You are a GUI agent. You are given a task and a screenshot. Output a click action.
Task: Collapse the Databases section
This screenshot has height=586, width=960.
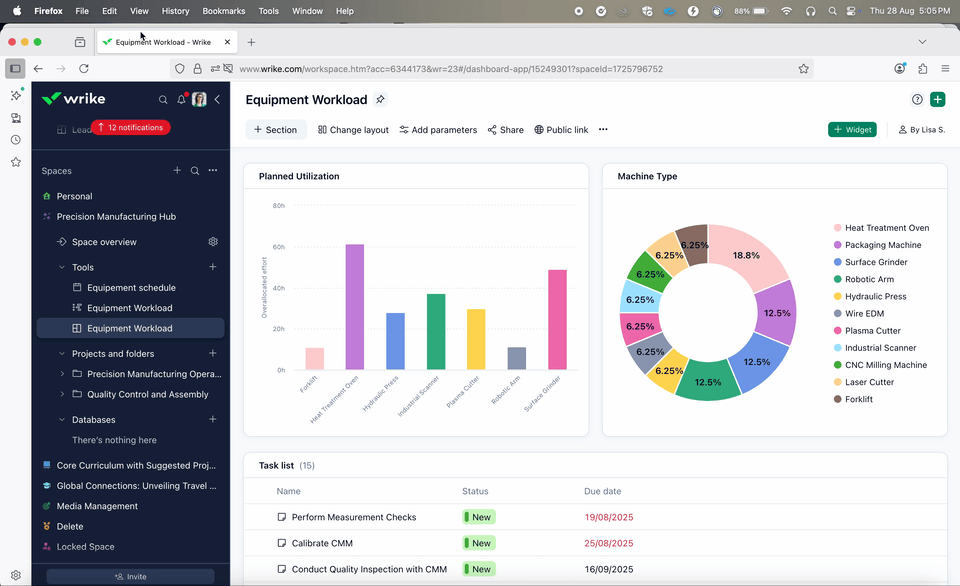click(62, 420)
